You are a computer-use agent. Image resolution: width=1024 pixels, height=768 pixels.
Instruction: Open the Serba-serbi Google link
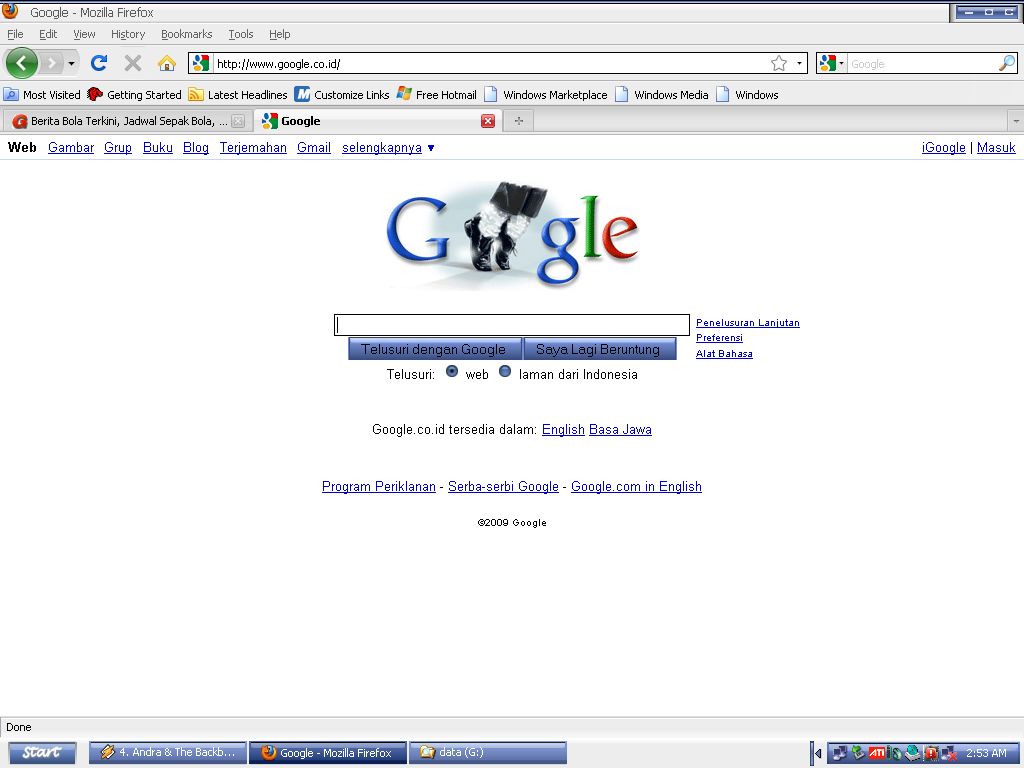(x=504, y=487)
